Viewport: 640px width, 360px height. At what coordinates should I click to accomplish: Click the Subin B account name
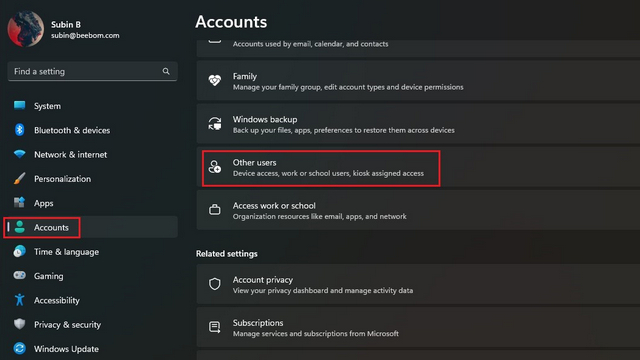[66, 24]
